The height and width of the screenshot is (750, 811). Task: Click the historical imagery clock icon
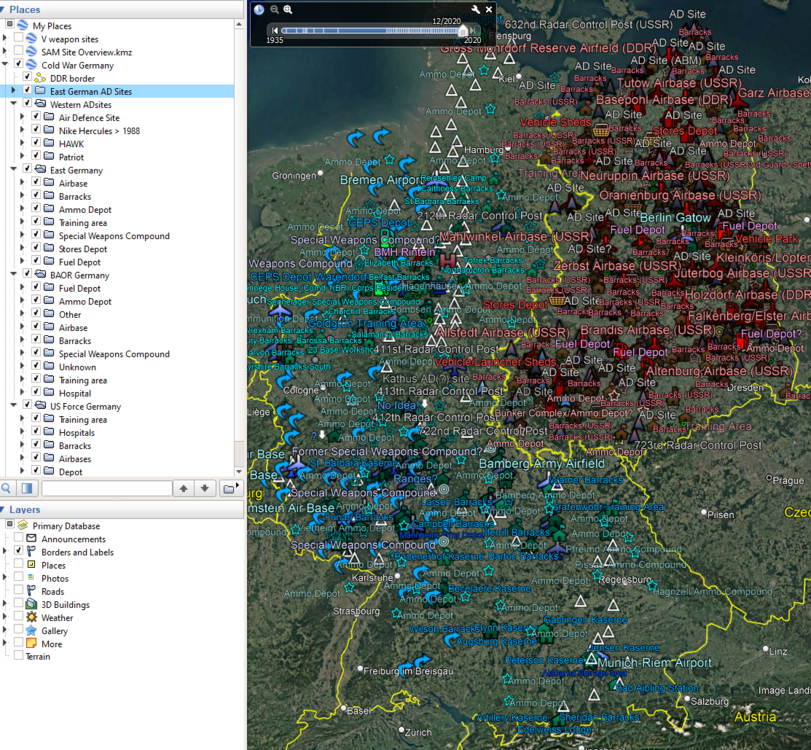(259, 10)
